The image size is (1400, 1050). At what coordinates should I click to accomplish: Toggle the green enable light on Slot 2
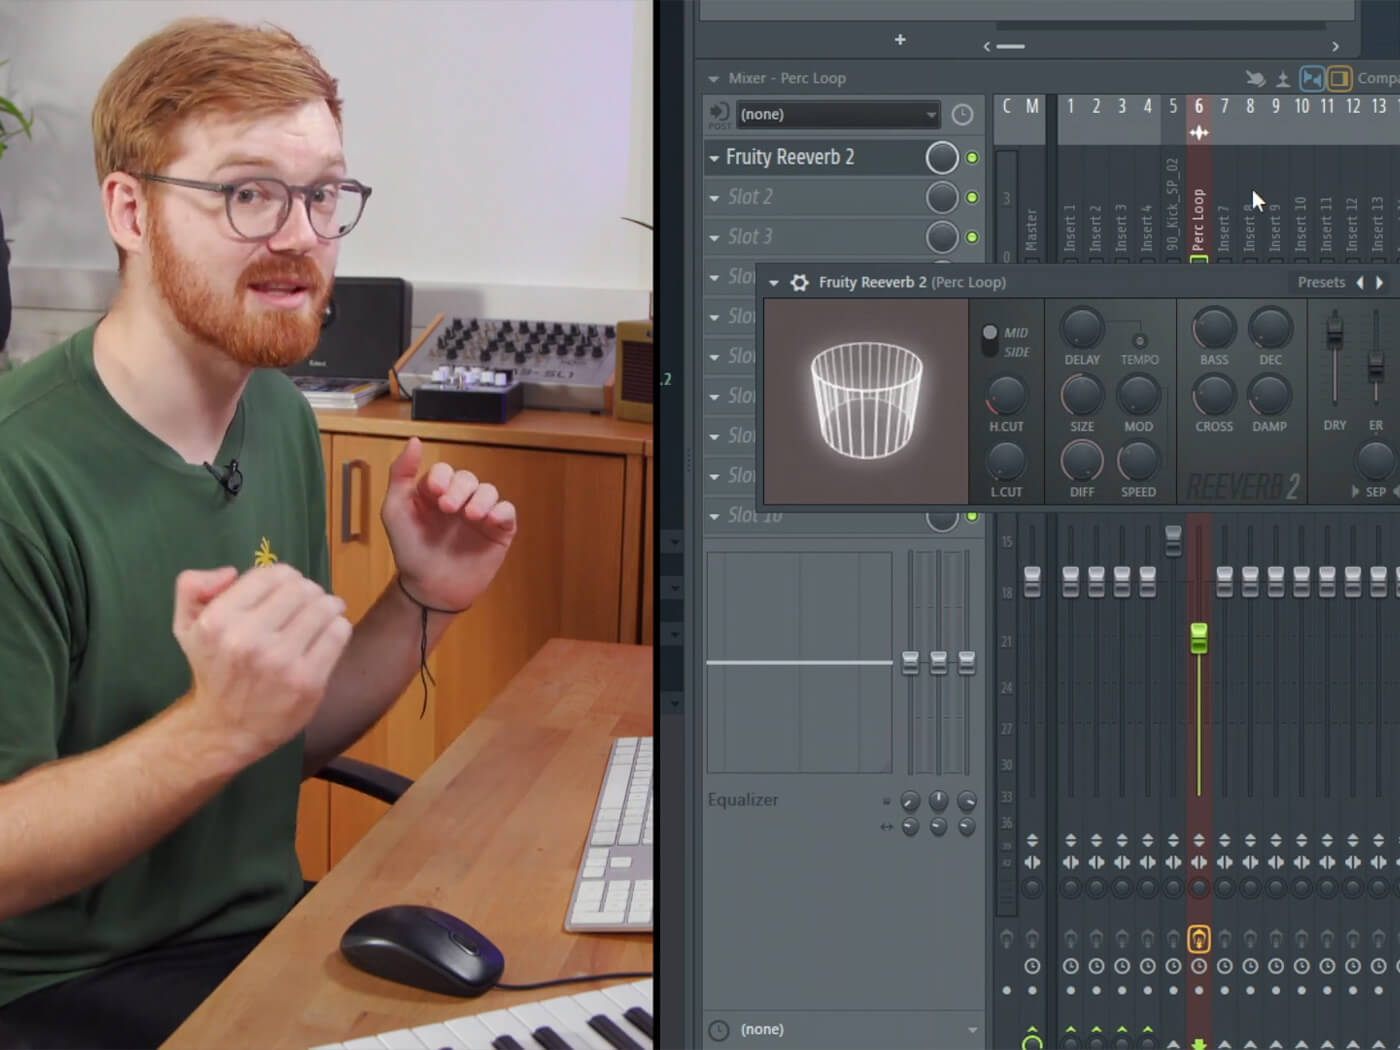coord(972,197)
